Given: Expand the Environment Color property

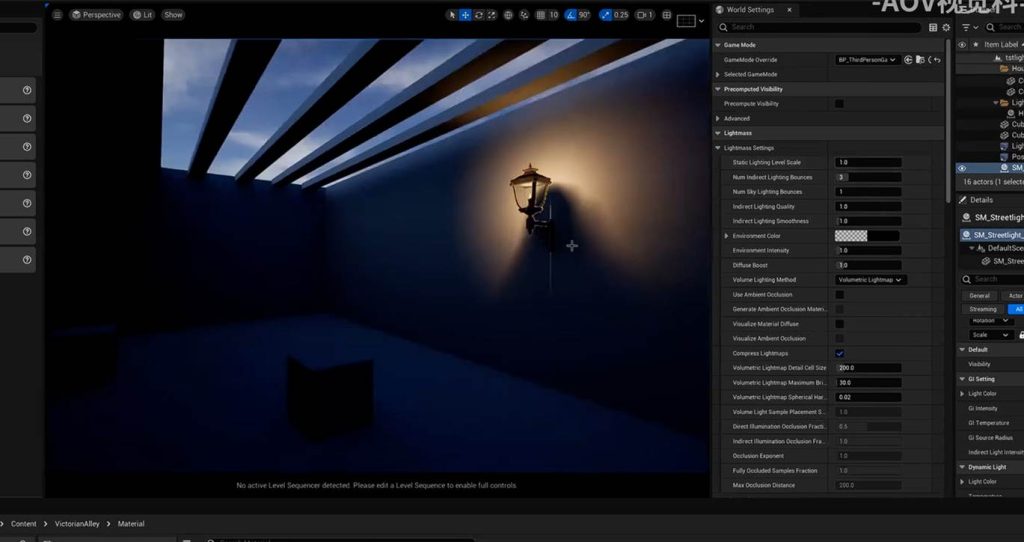Looking at the screenshot, I should point(726,236).
